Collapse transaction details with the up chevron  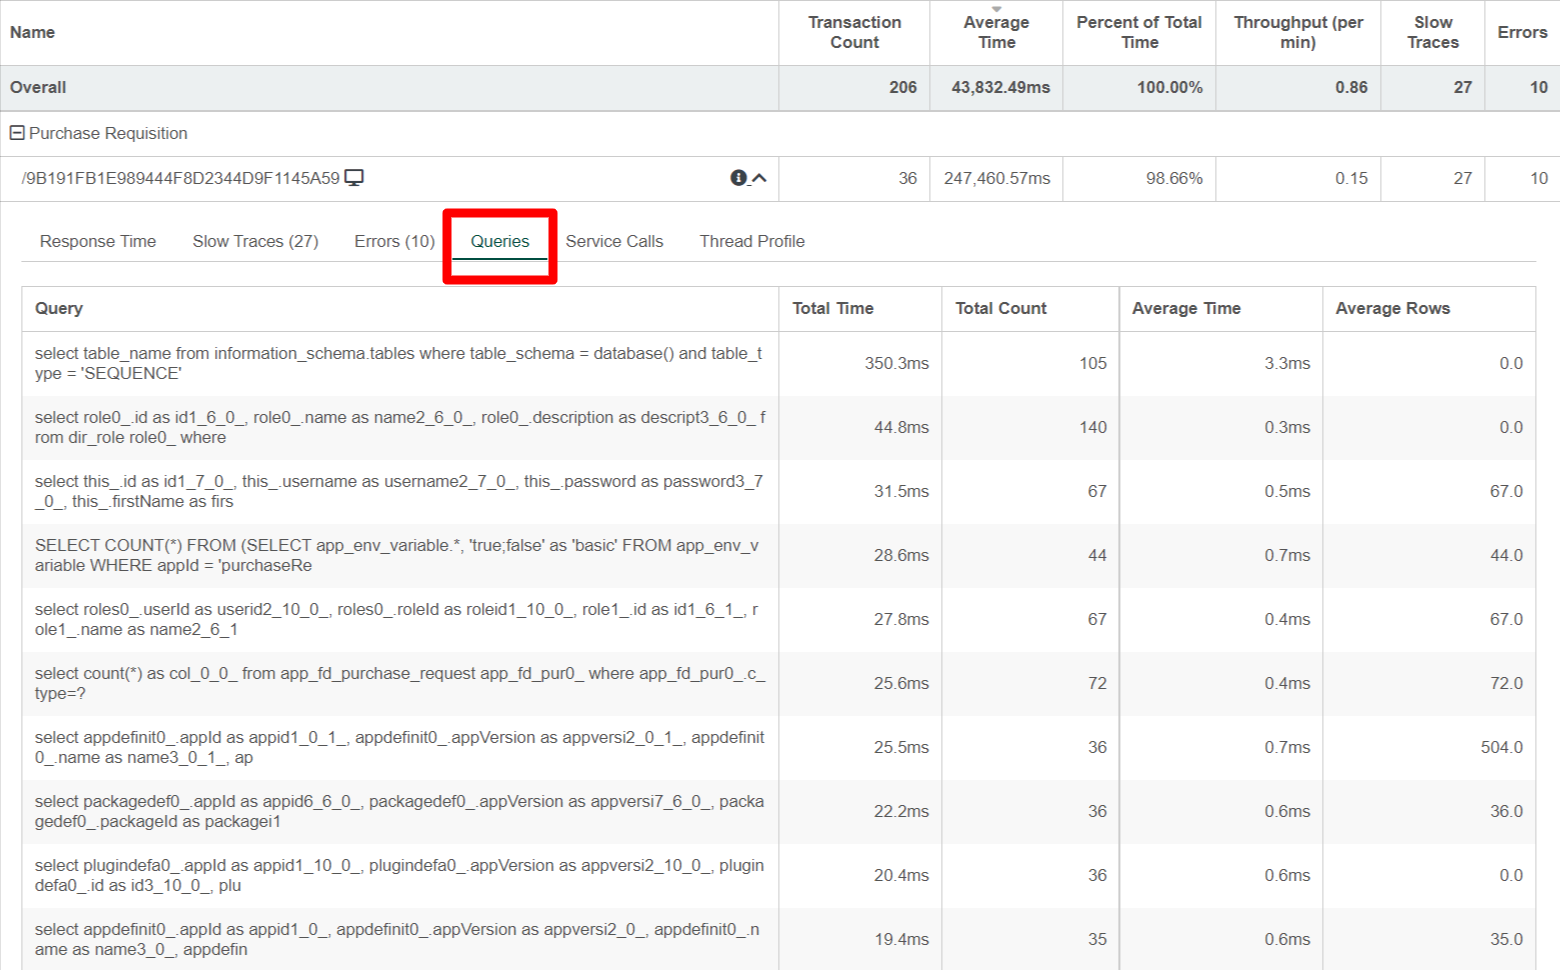tap(760, 178)
